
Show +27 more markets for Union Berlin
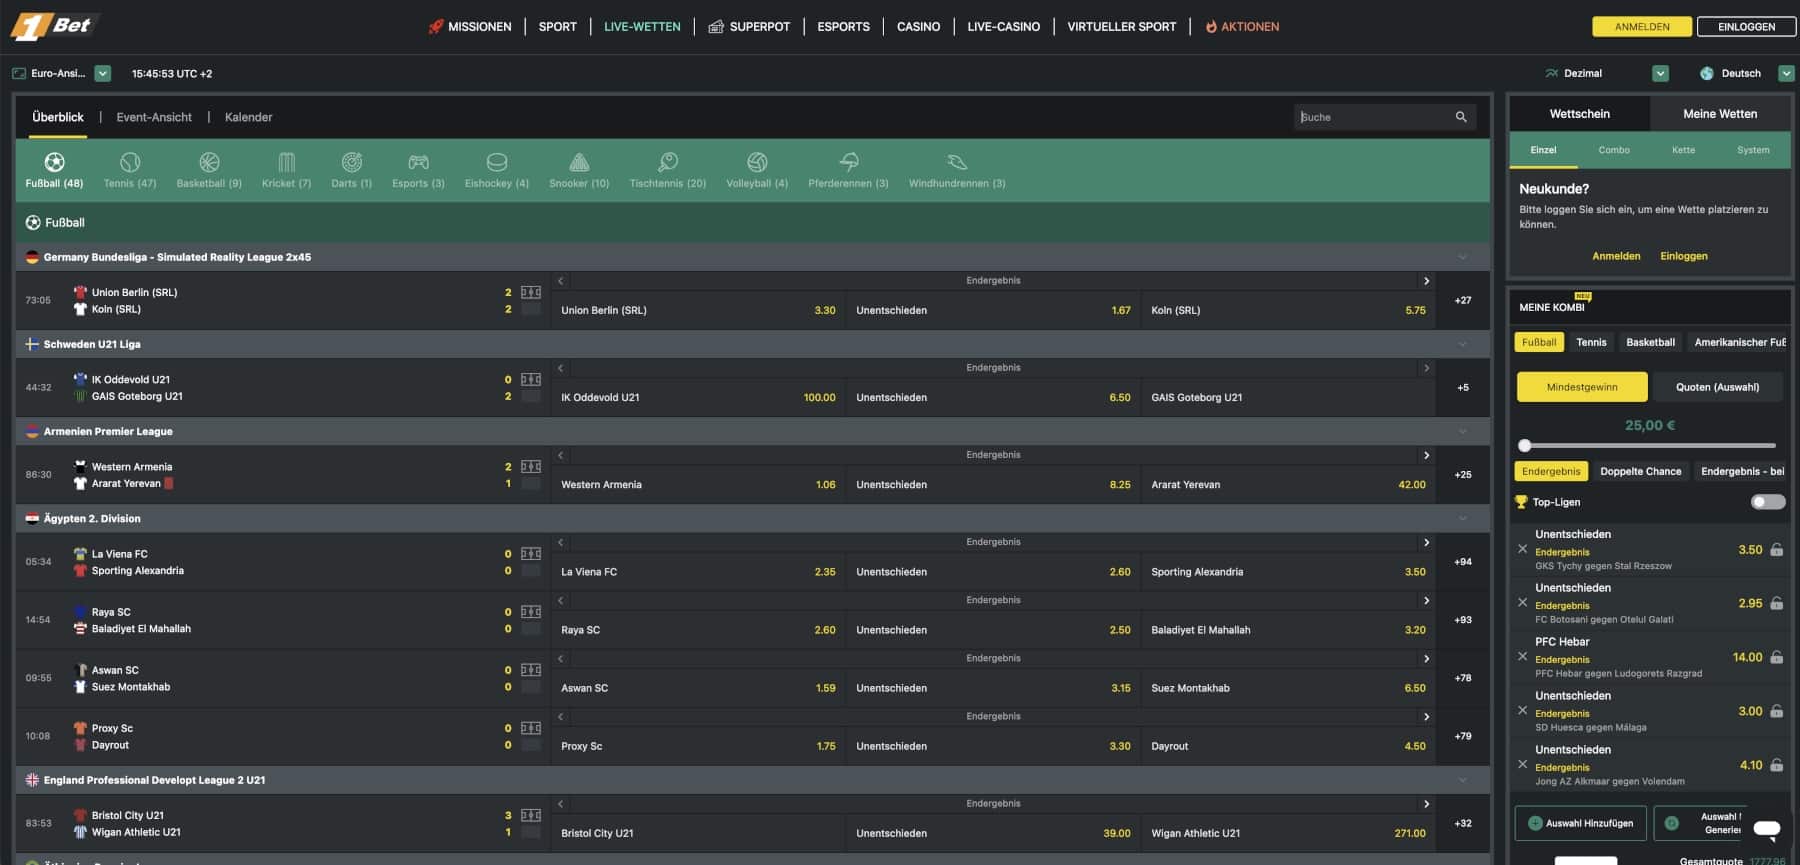[1463, 300]
